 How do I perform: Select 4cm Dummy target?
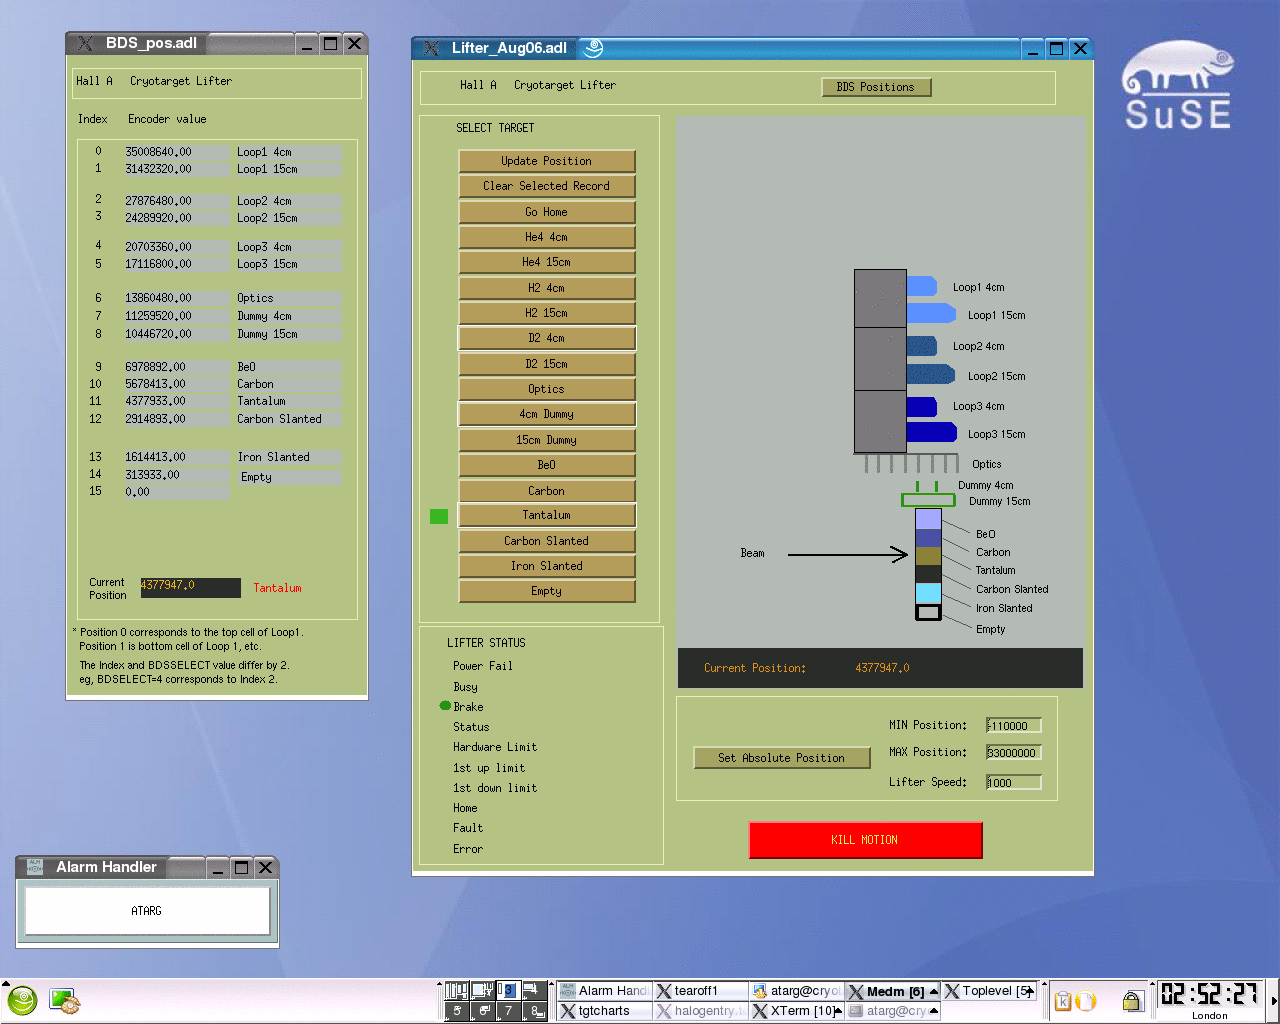[547, 414]
